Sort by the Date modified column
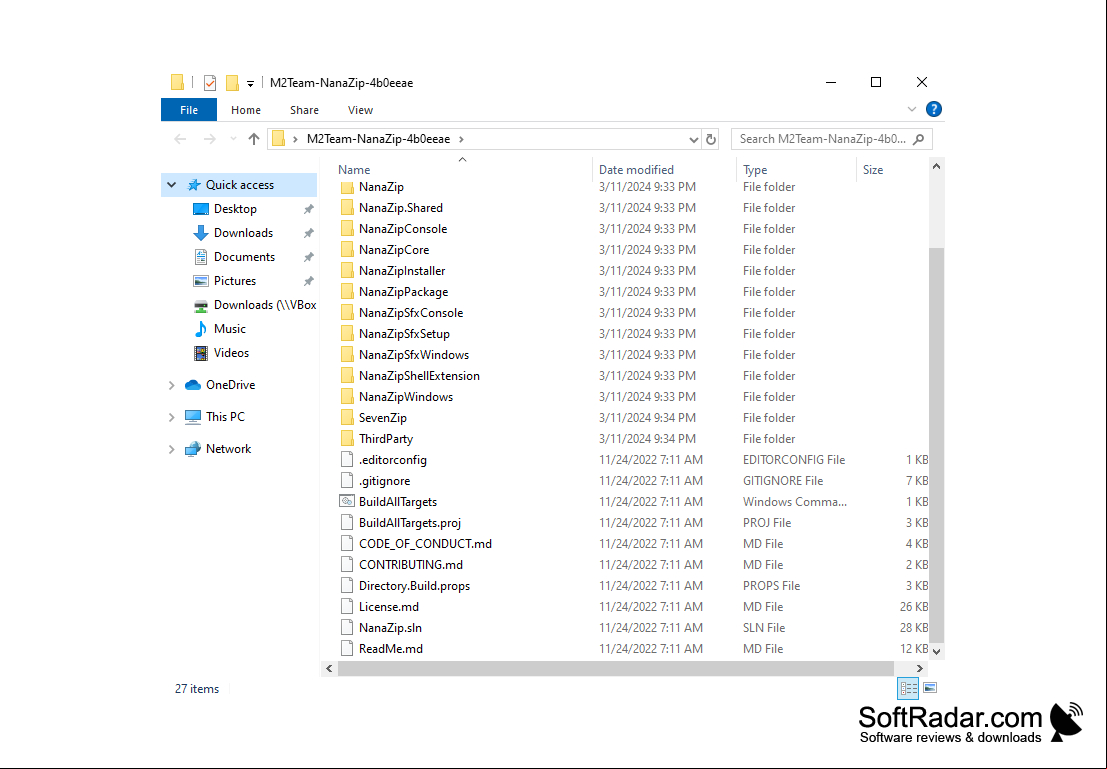Image resolution: width=1107 pixels, height=769 pixels. coord(636,169)
